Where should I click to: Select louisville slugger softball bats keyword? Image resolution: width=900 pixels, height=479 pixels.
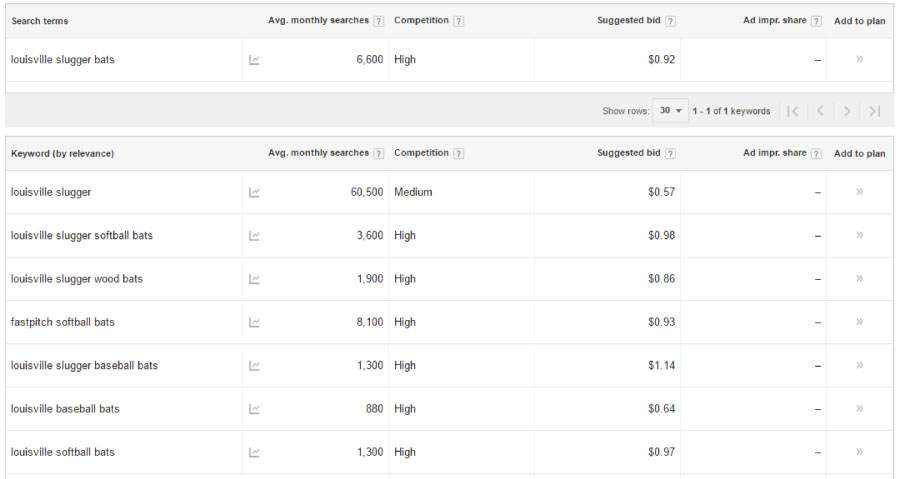point(82,236)
